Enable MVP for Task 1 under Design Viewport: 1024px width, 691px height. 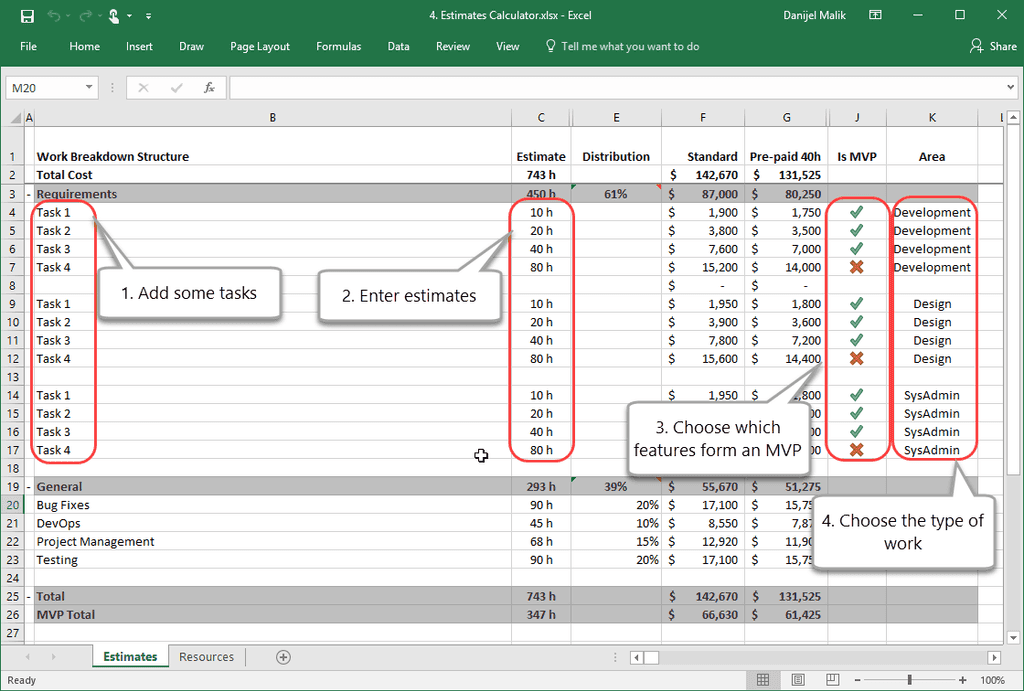(x=856, y=303)
